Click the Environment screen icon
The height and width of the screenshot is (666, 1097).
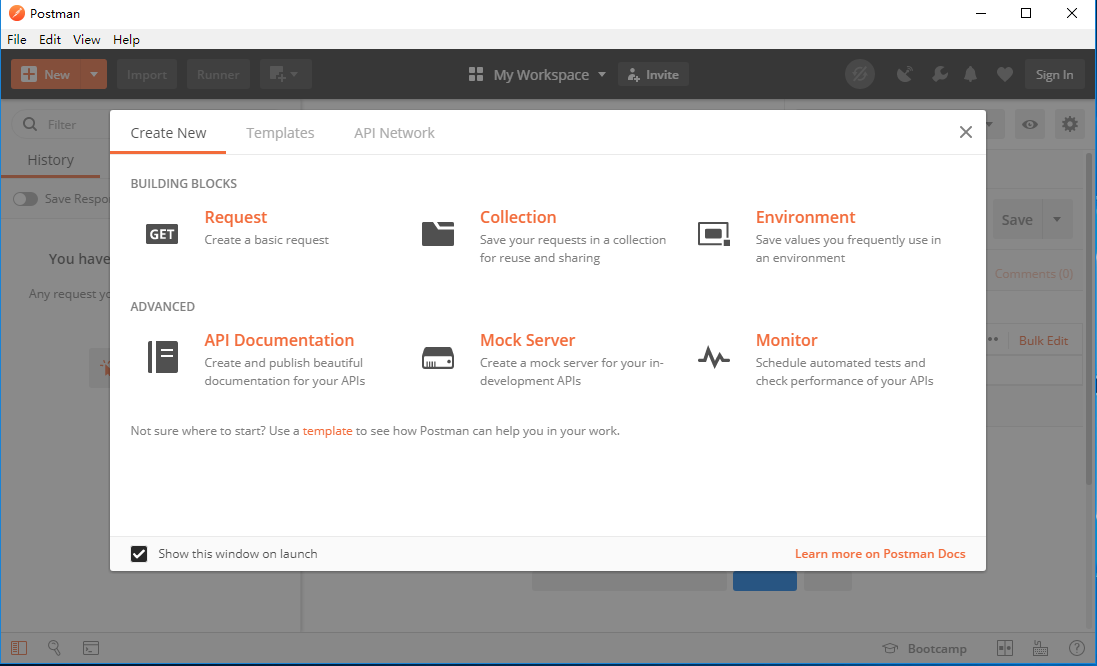point(714,234)
